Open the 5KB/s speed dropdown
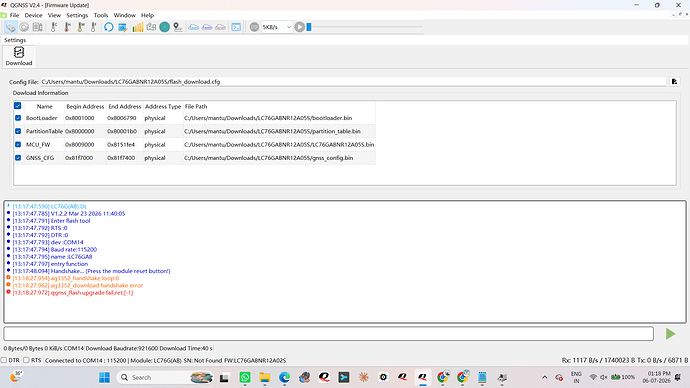The width and height of the screenshot is (690, 388). pos(277,27)
